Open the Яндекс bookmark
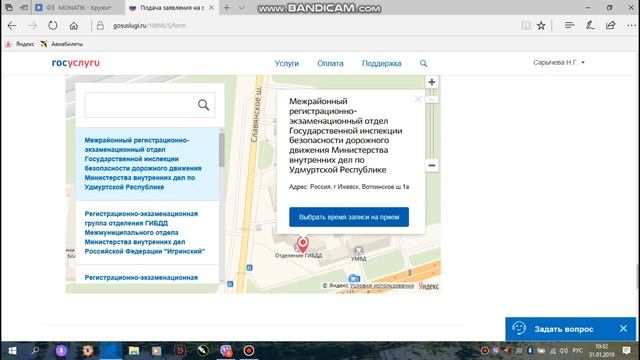This screenshot has width=640, height=360. click(20, 44)
